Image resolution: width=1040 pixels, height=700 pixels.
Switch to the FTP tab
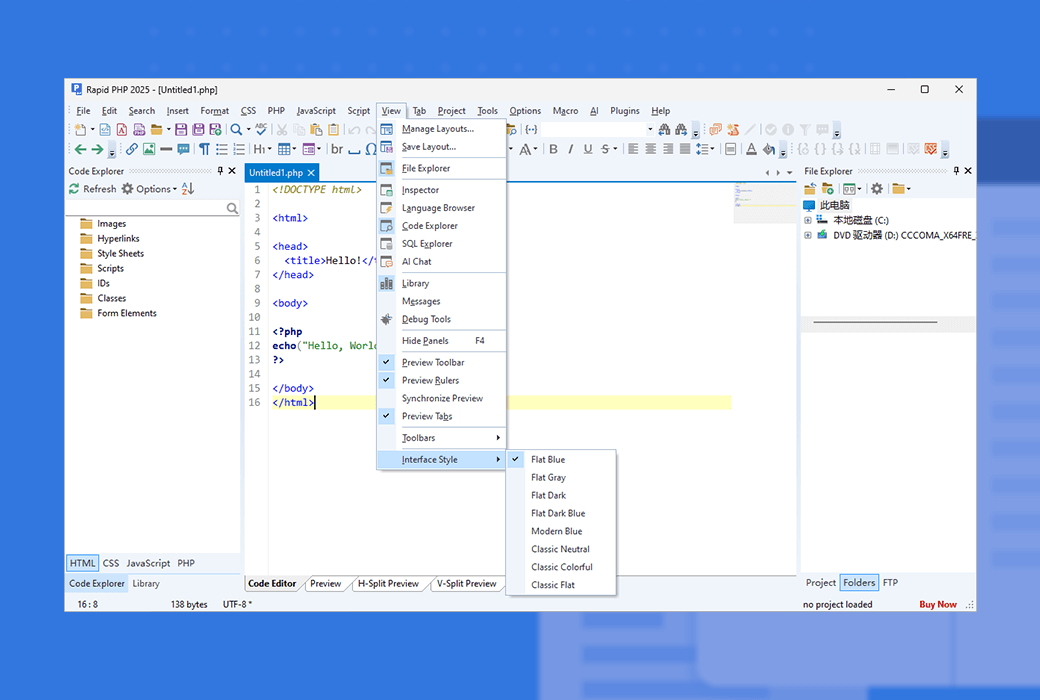pyautogui.click(x=890, y=583)
